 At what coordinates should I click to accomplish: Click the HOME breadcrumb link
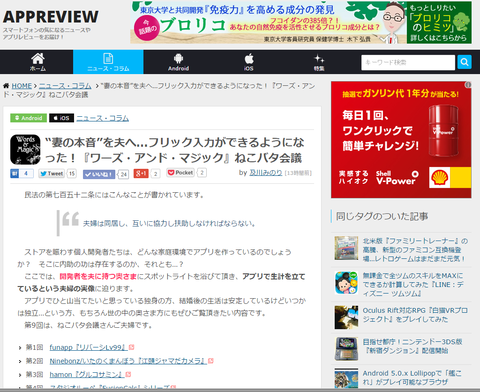point(22,86)
